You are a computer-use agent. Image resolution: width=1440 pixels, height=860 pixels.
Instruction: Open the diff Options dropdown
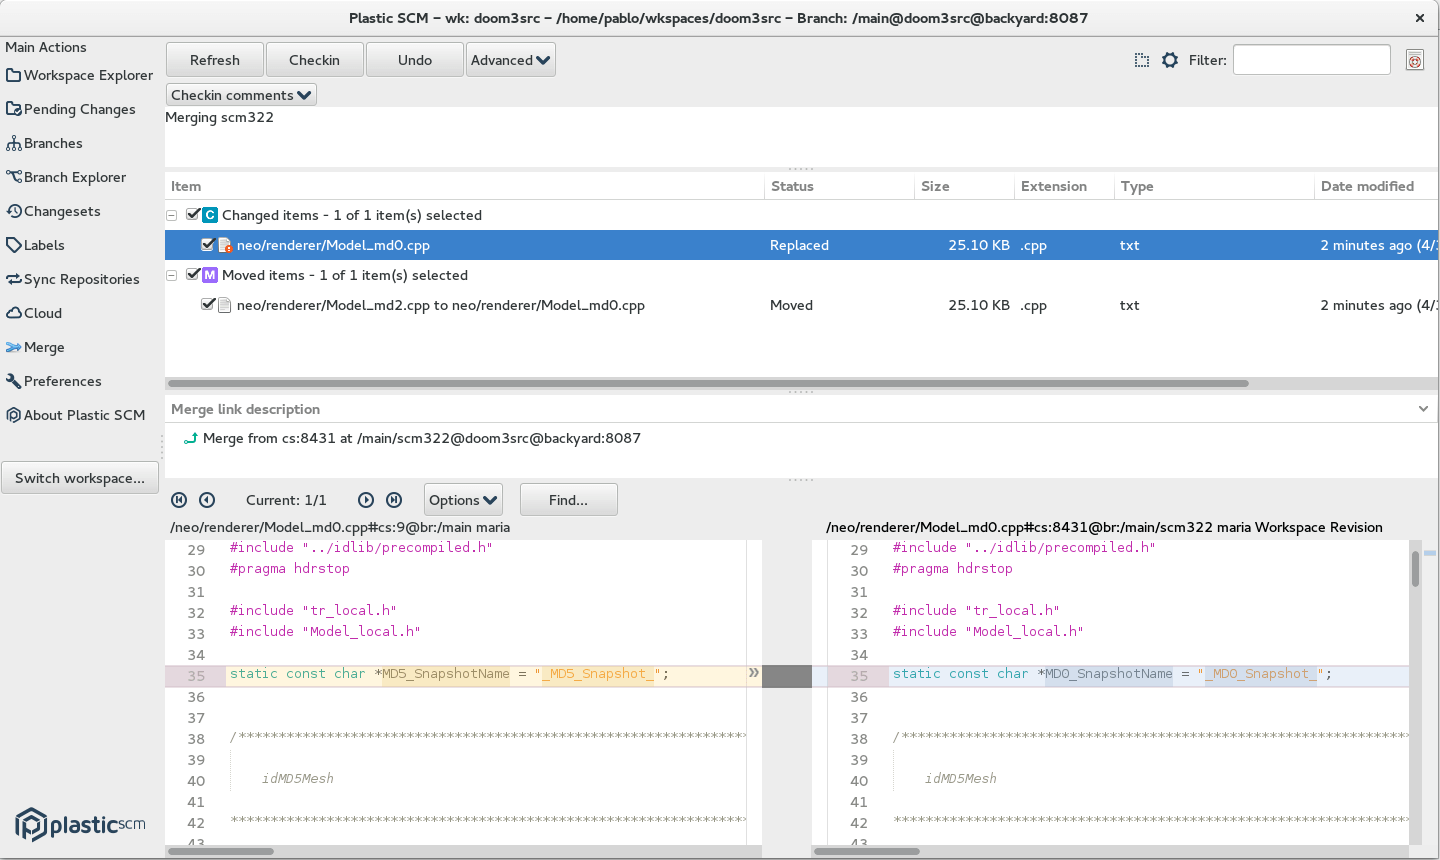pyautogui.click(x=463, y=500)
